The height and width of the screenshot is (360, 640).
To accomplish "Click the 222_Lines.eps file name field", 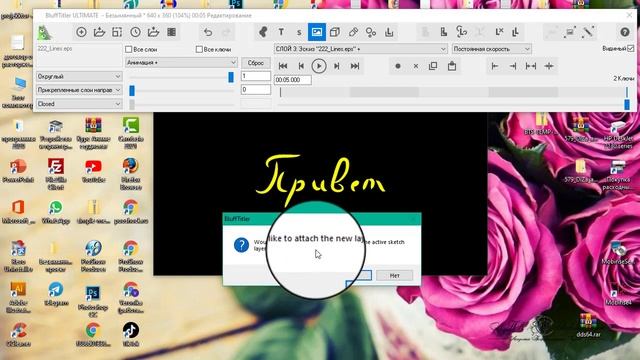I will pyautogui.click(x=79, y=56).
